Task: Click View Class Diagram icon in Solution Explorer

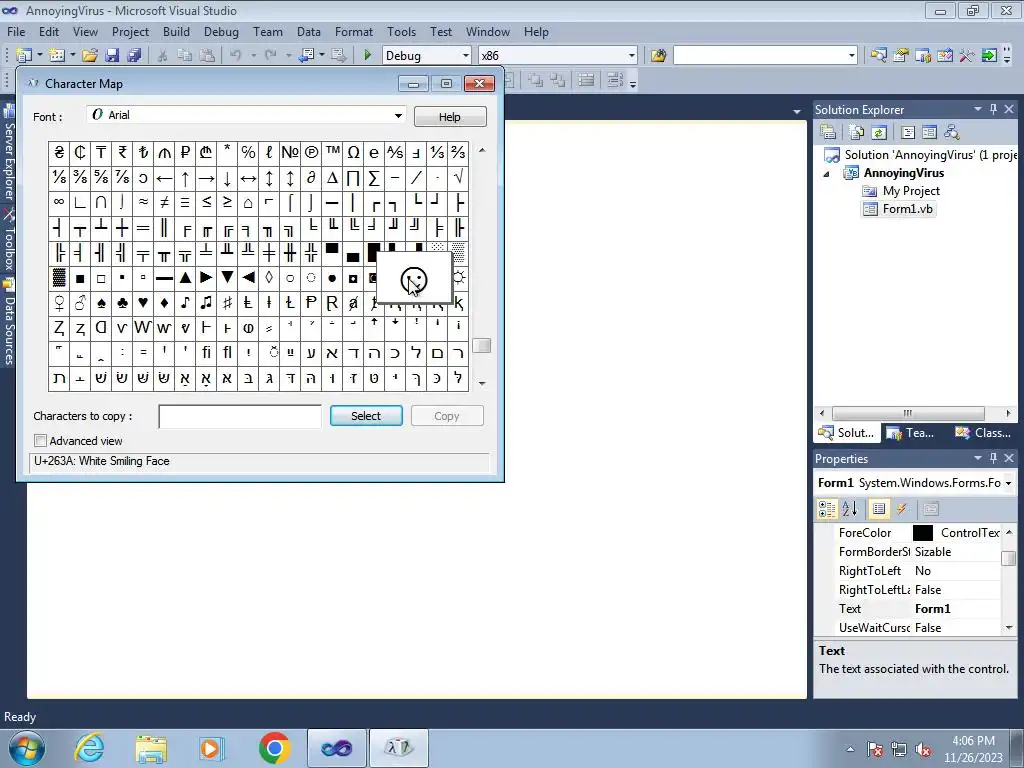Action: click(x=952, y=133)
